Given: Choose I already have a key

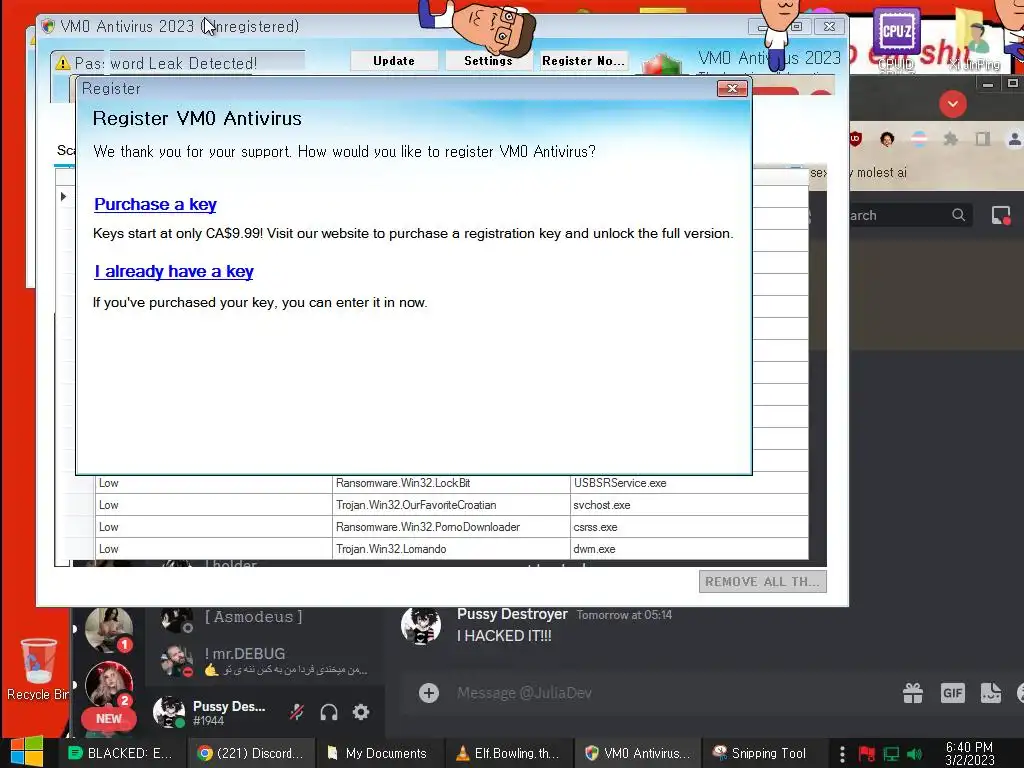Looking at the screenshot, I should [174, 272].
